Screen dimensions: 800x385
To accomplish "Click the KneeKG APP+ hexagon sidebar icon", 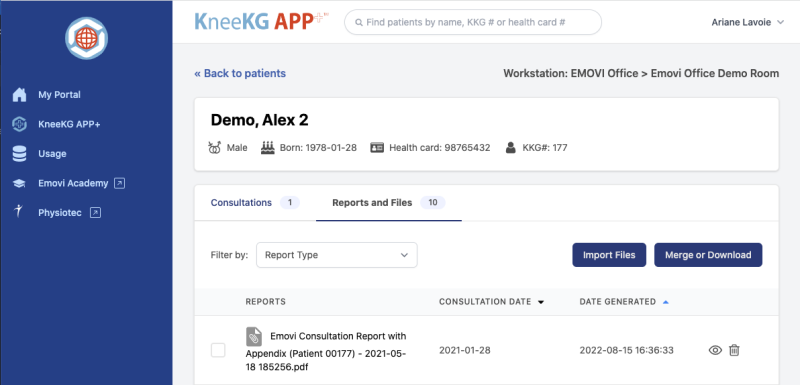I will pyautogui.click(x=19, y=124).
